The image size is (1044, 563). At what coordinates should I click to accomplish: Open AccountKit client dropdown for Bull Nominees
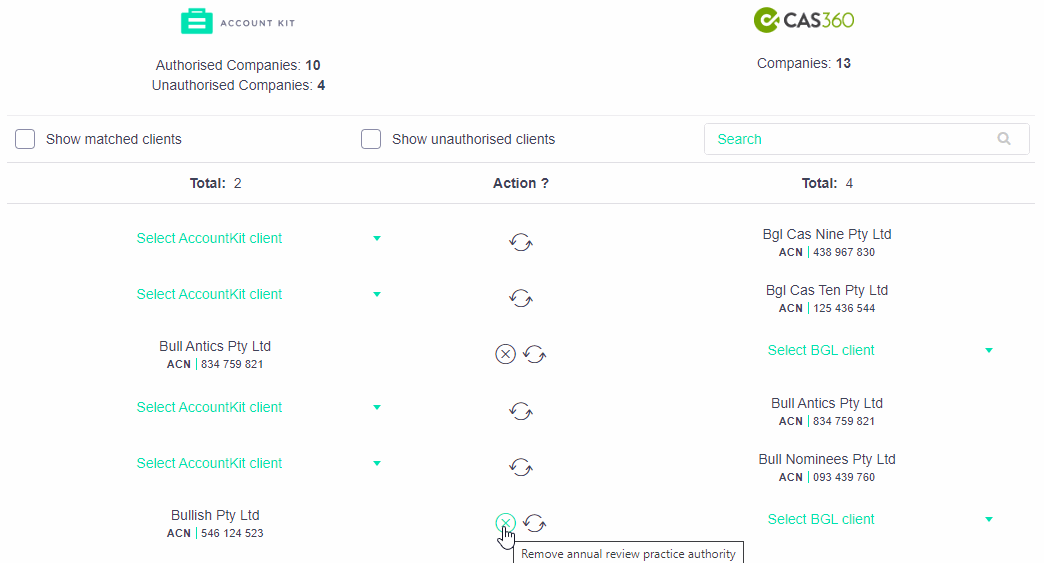coord(258,463)
